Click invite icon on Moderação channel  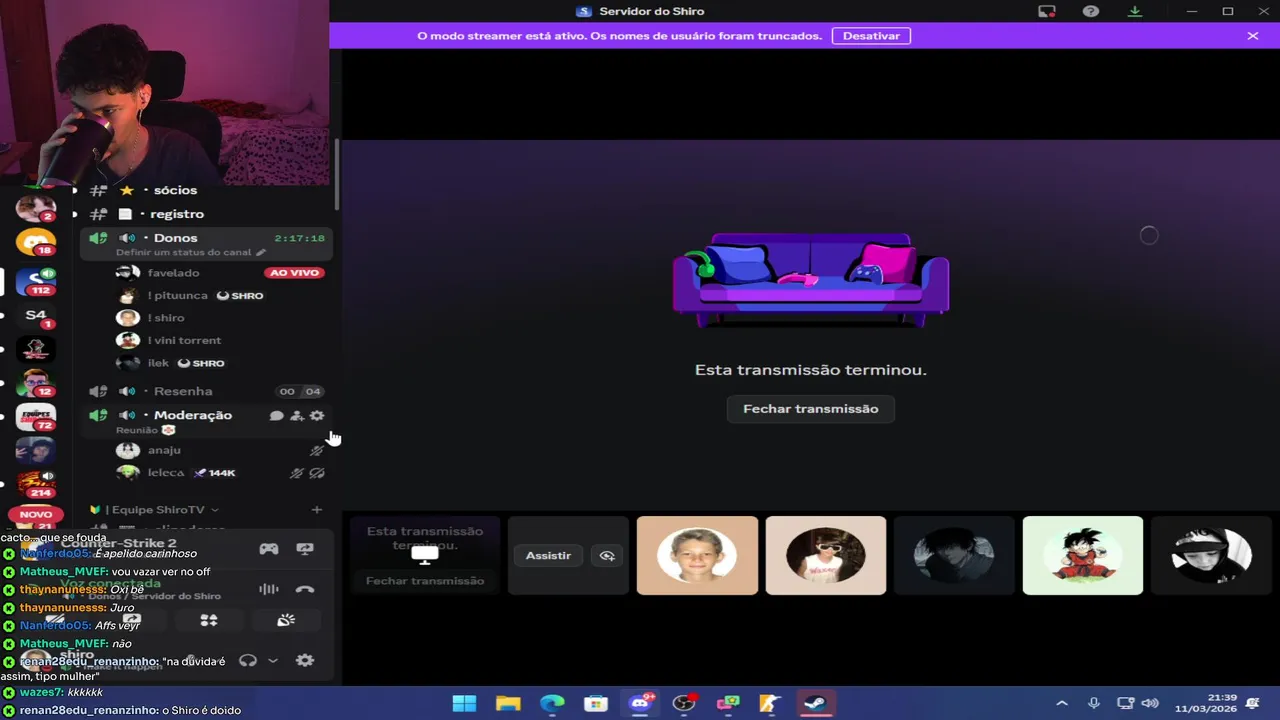(297, 416)
